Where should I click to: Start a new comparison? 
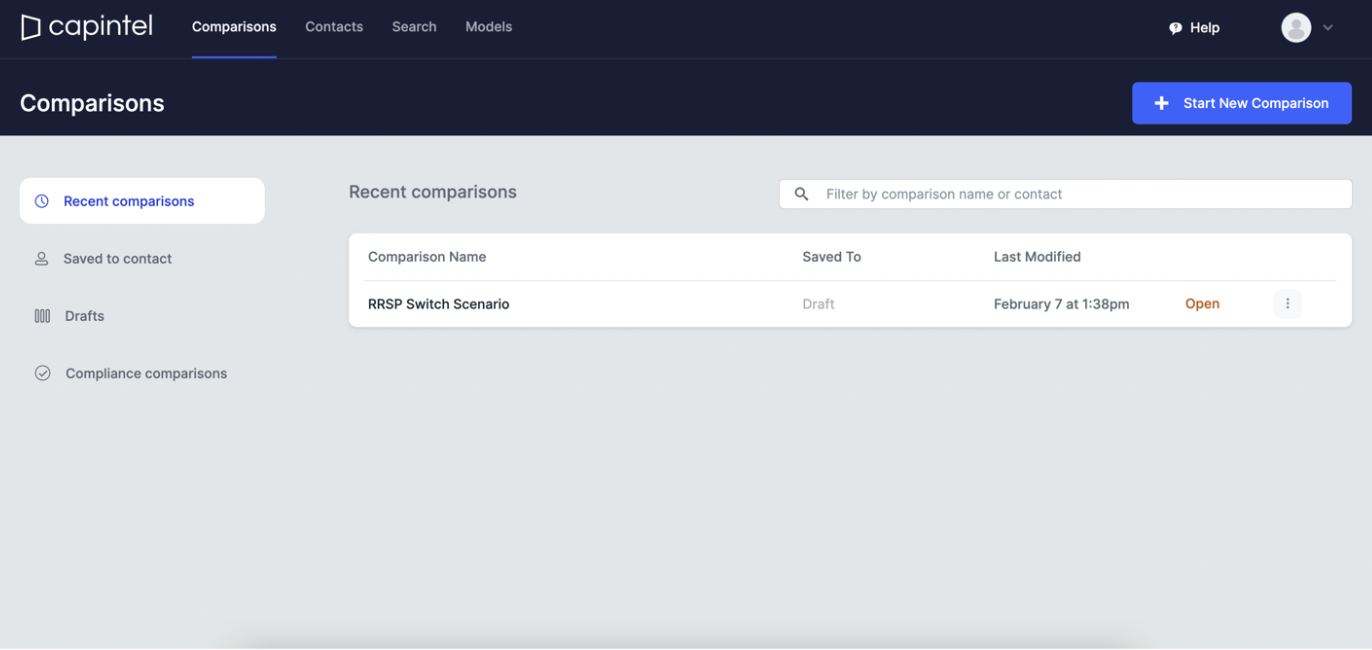click(x=1241, y=103)
